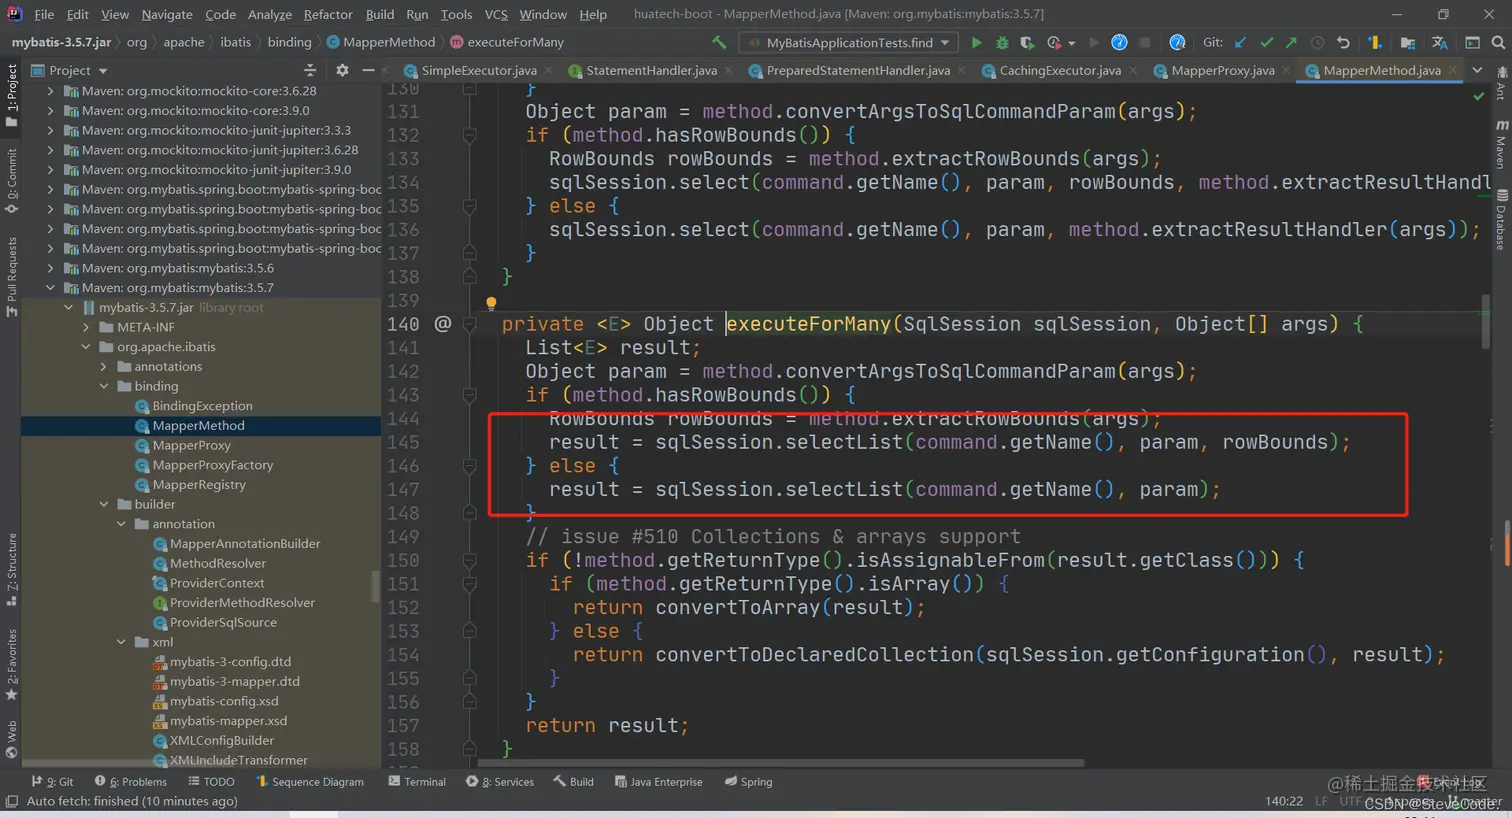Screen dimensions: 1512x818
Task: Open the TODO tool window
Action: click(x=211, y=781)
